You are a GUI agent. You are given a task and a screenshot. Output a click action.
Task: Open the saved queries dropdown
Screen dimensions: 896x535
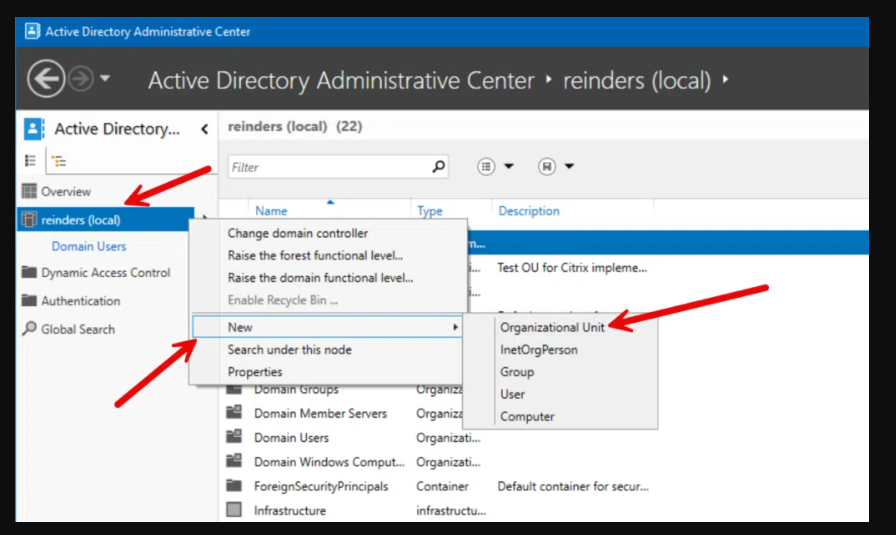pyautogui.click(x=556, y=167)
